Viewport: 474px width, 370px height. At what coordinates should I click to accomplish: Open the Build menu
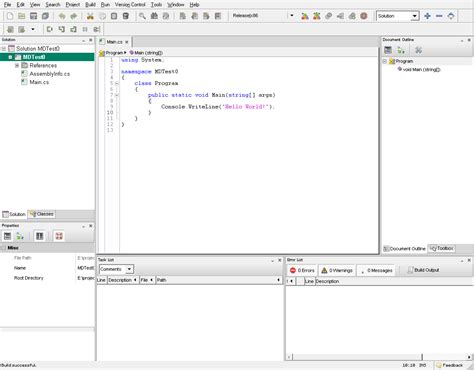(x=90, y=5)
